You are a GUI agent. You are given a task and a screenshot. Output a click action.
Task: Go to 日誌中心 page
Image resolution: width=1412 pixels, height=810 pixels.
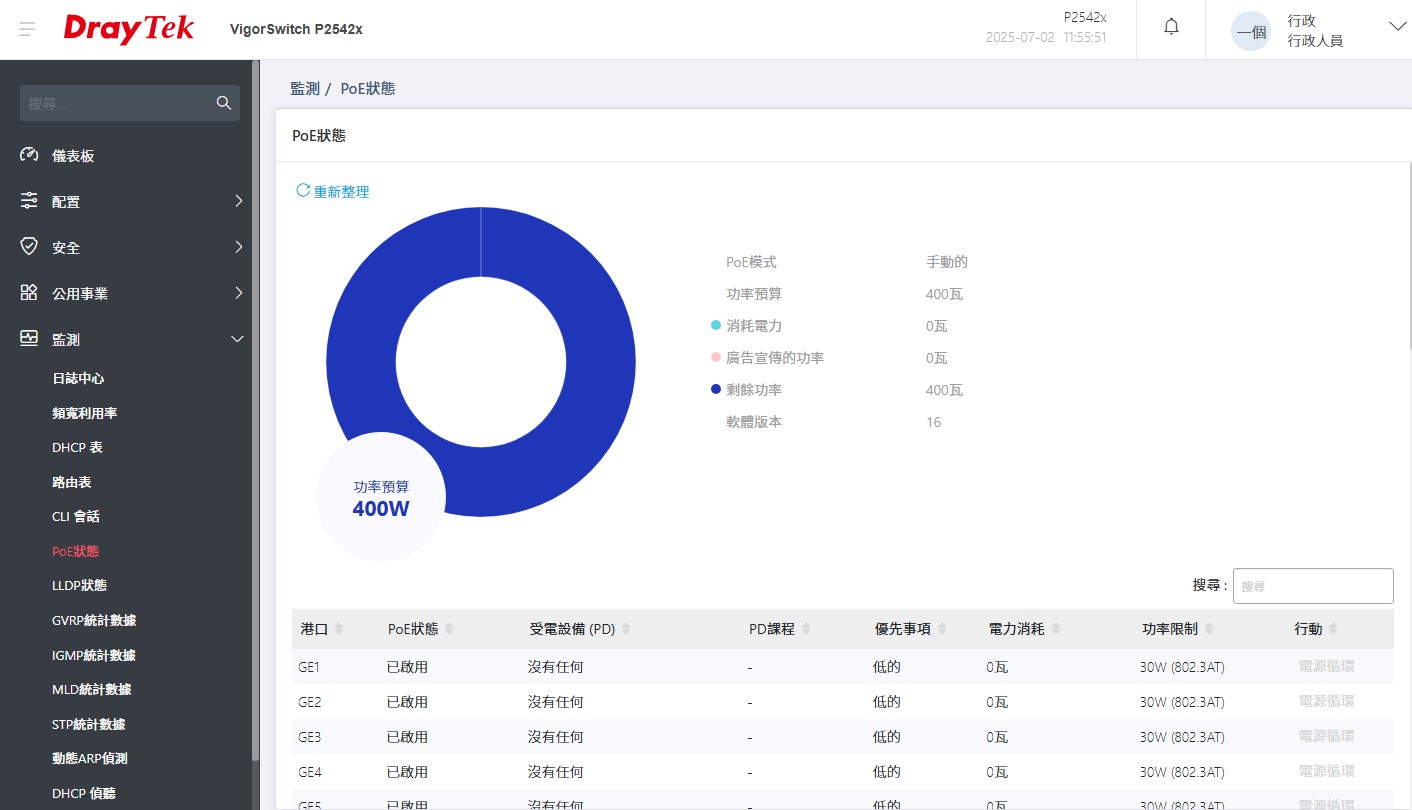tap(78, 378)
